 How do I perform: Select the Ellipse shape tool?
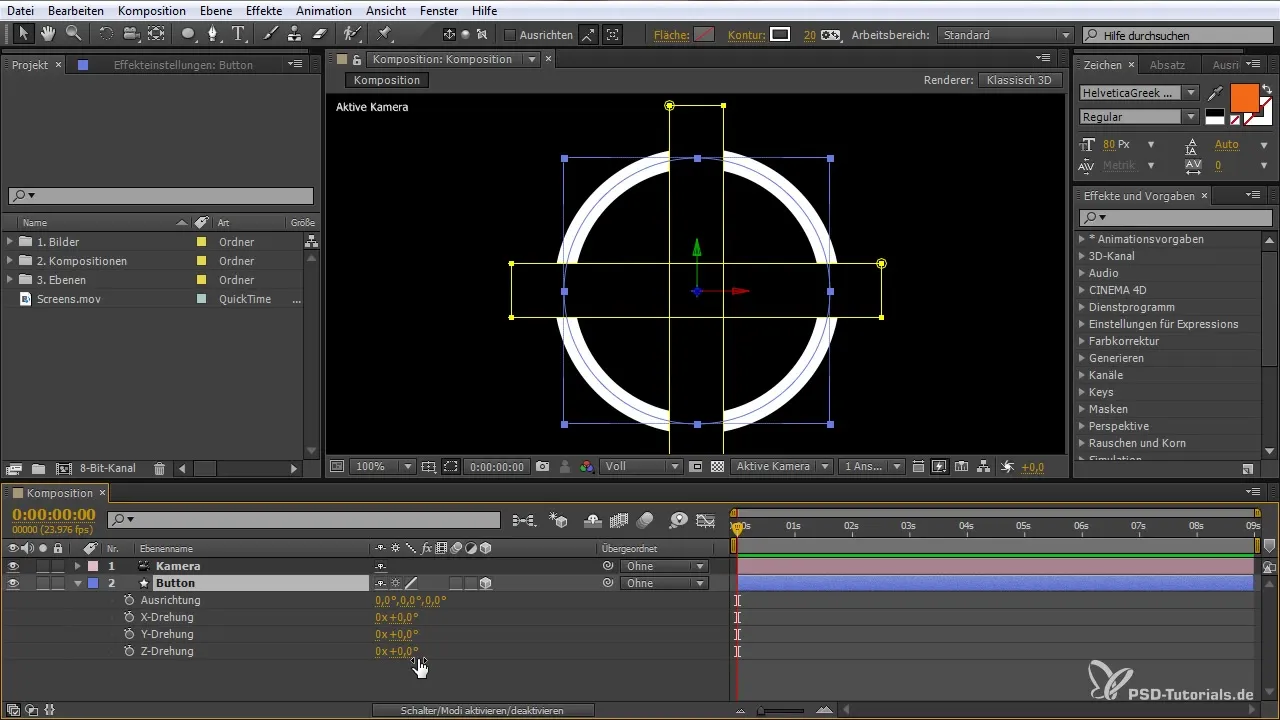click(188, 34)
